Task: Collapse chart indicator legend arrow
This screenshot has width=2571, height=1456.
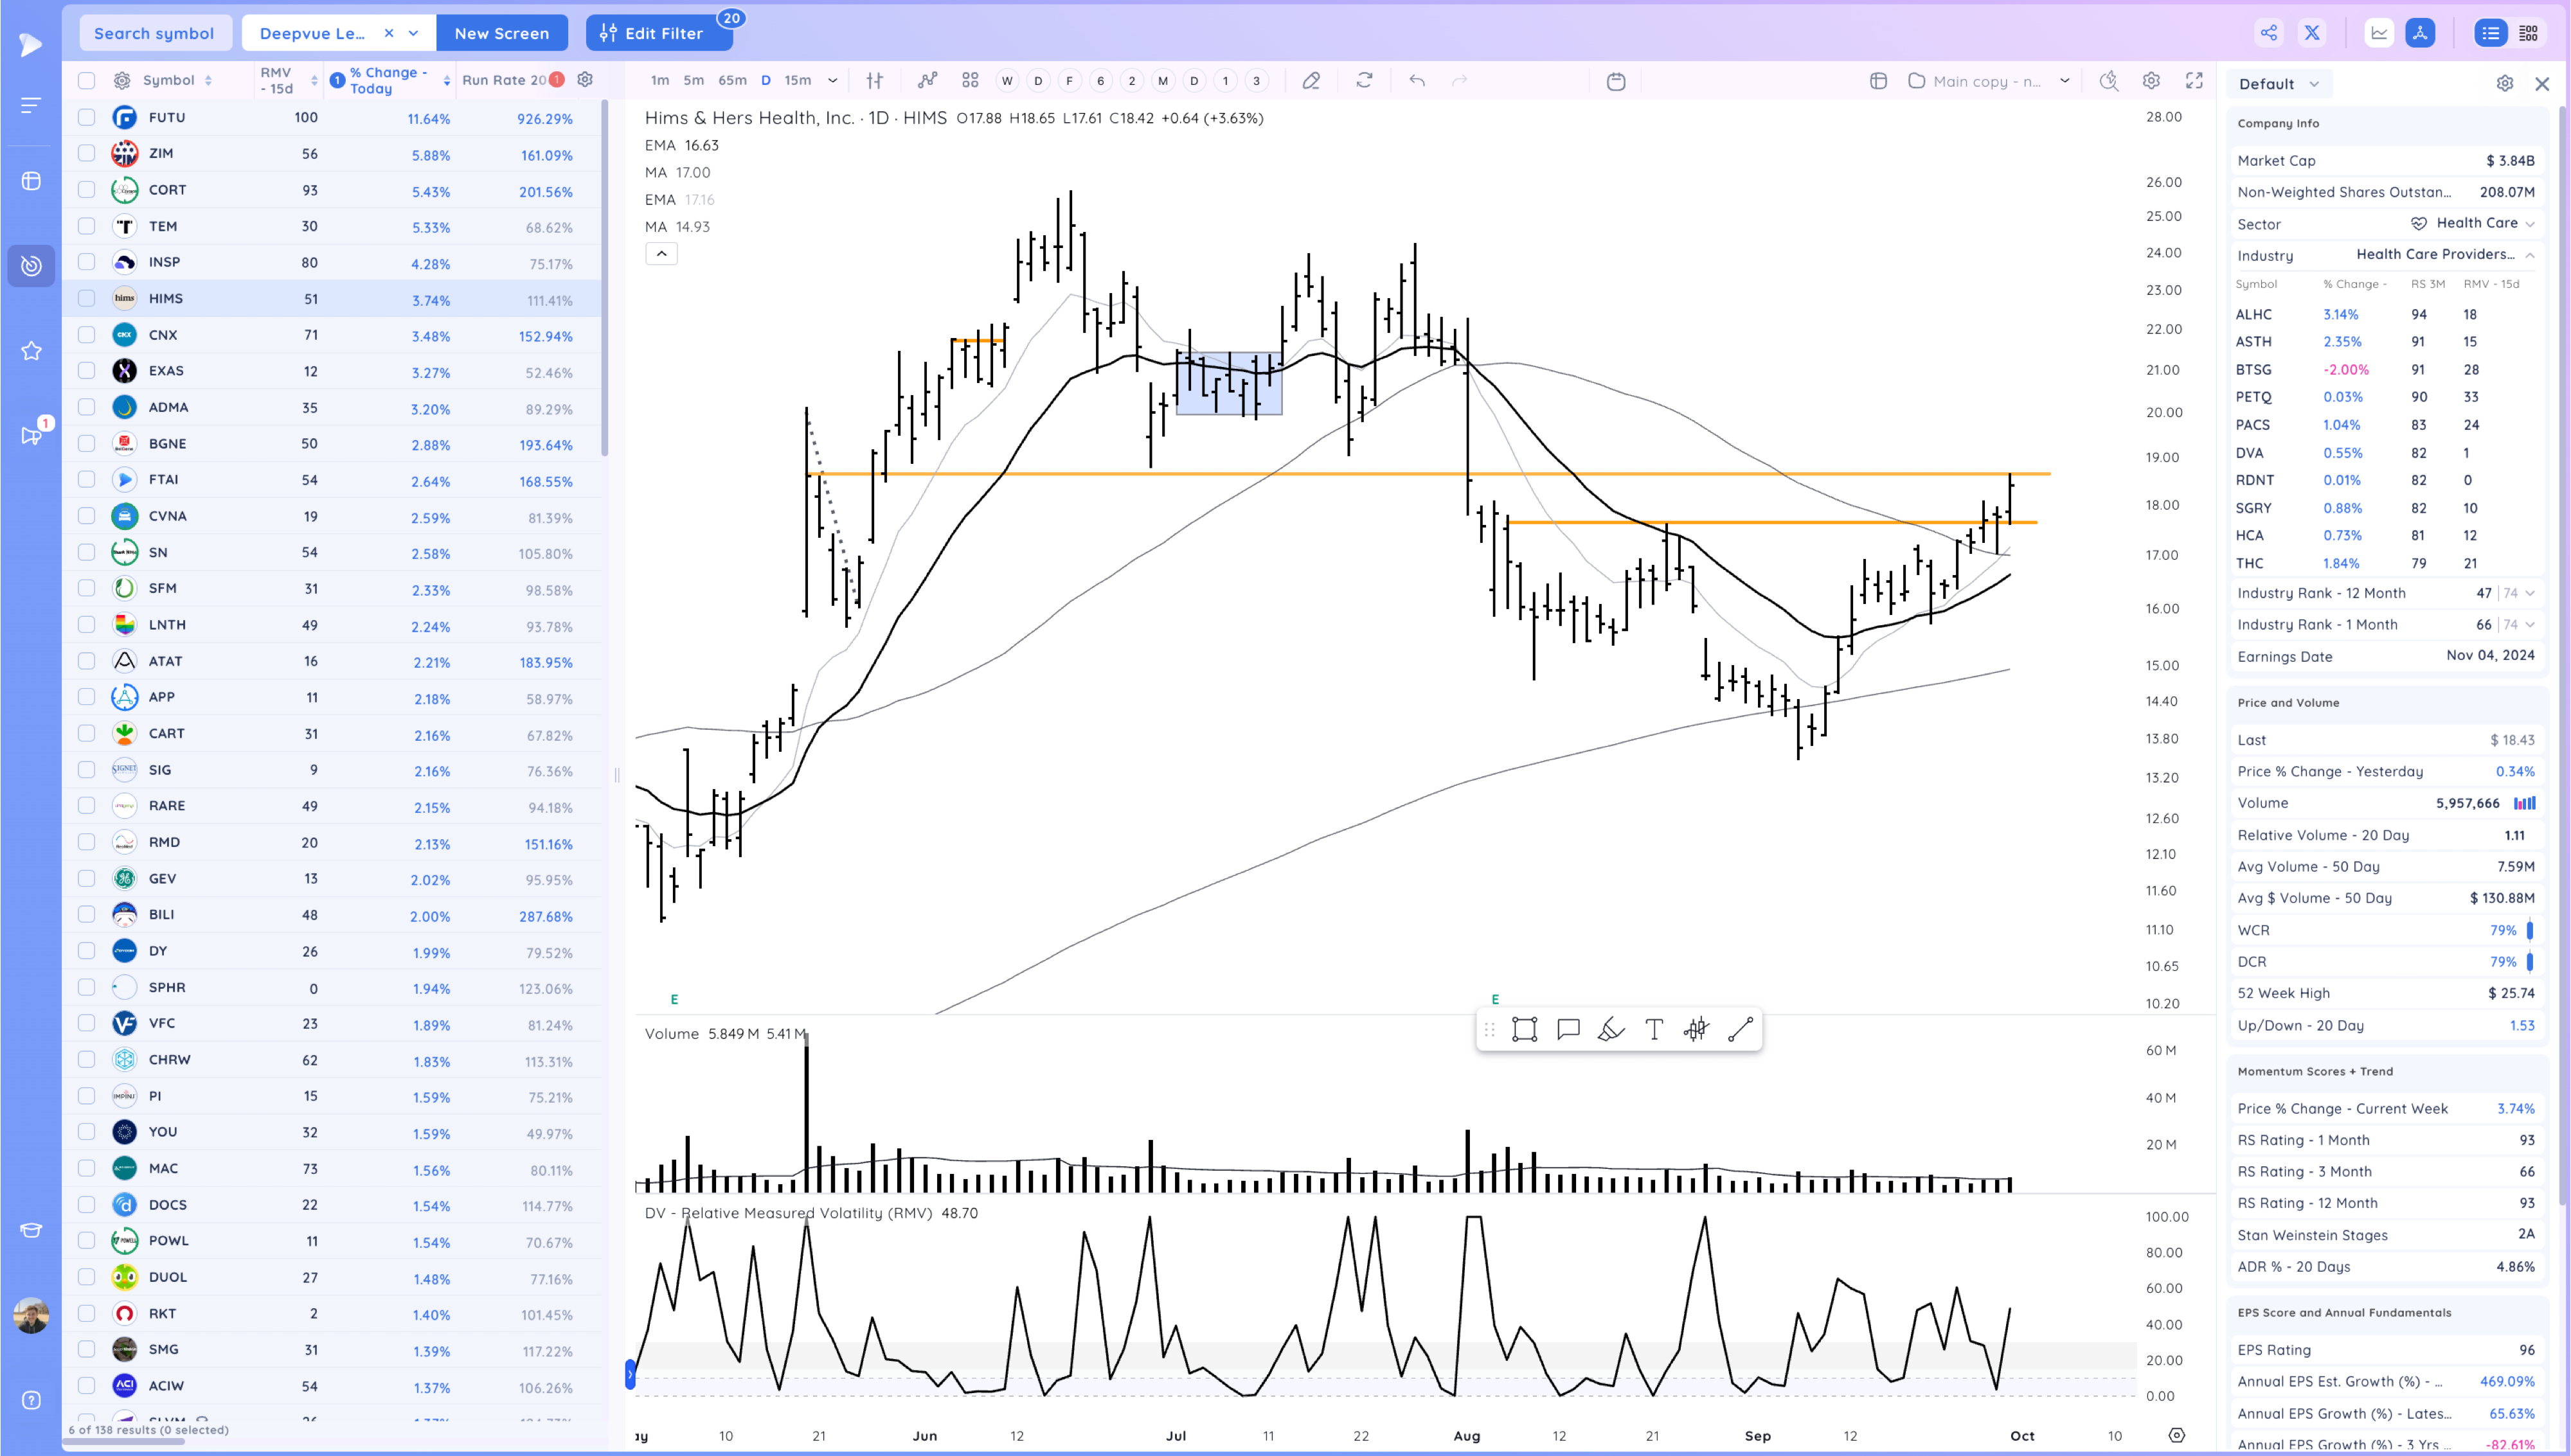Action: 661,254
